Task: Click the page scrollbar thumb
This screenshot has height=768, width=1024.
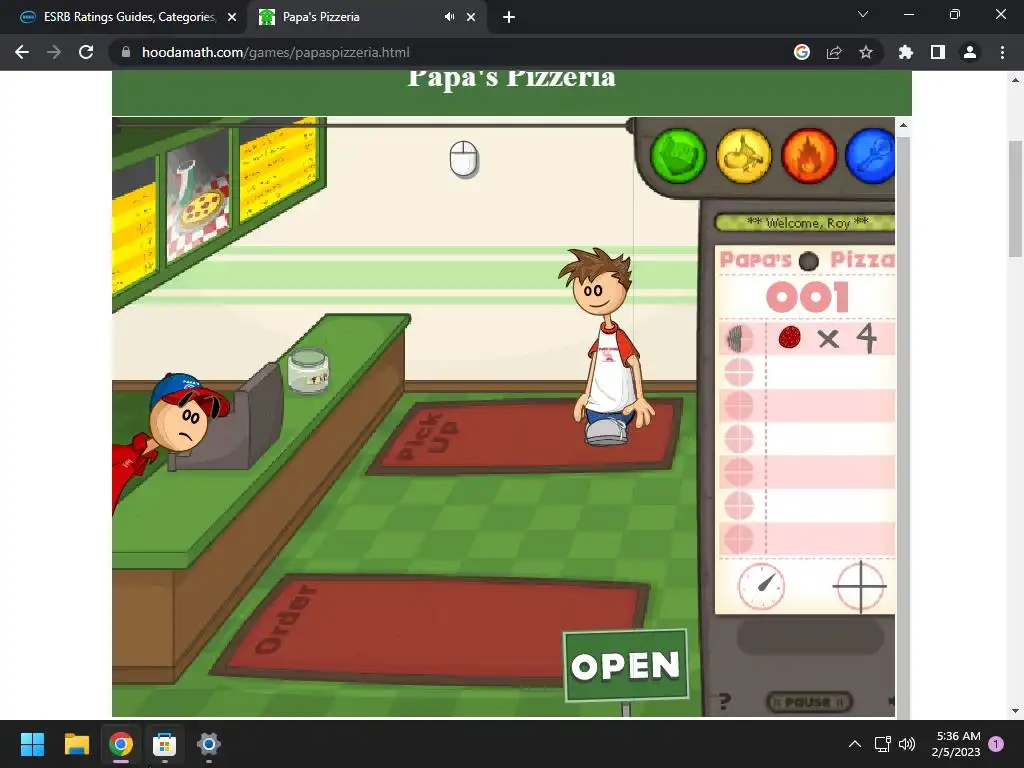Action: 1015,199
